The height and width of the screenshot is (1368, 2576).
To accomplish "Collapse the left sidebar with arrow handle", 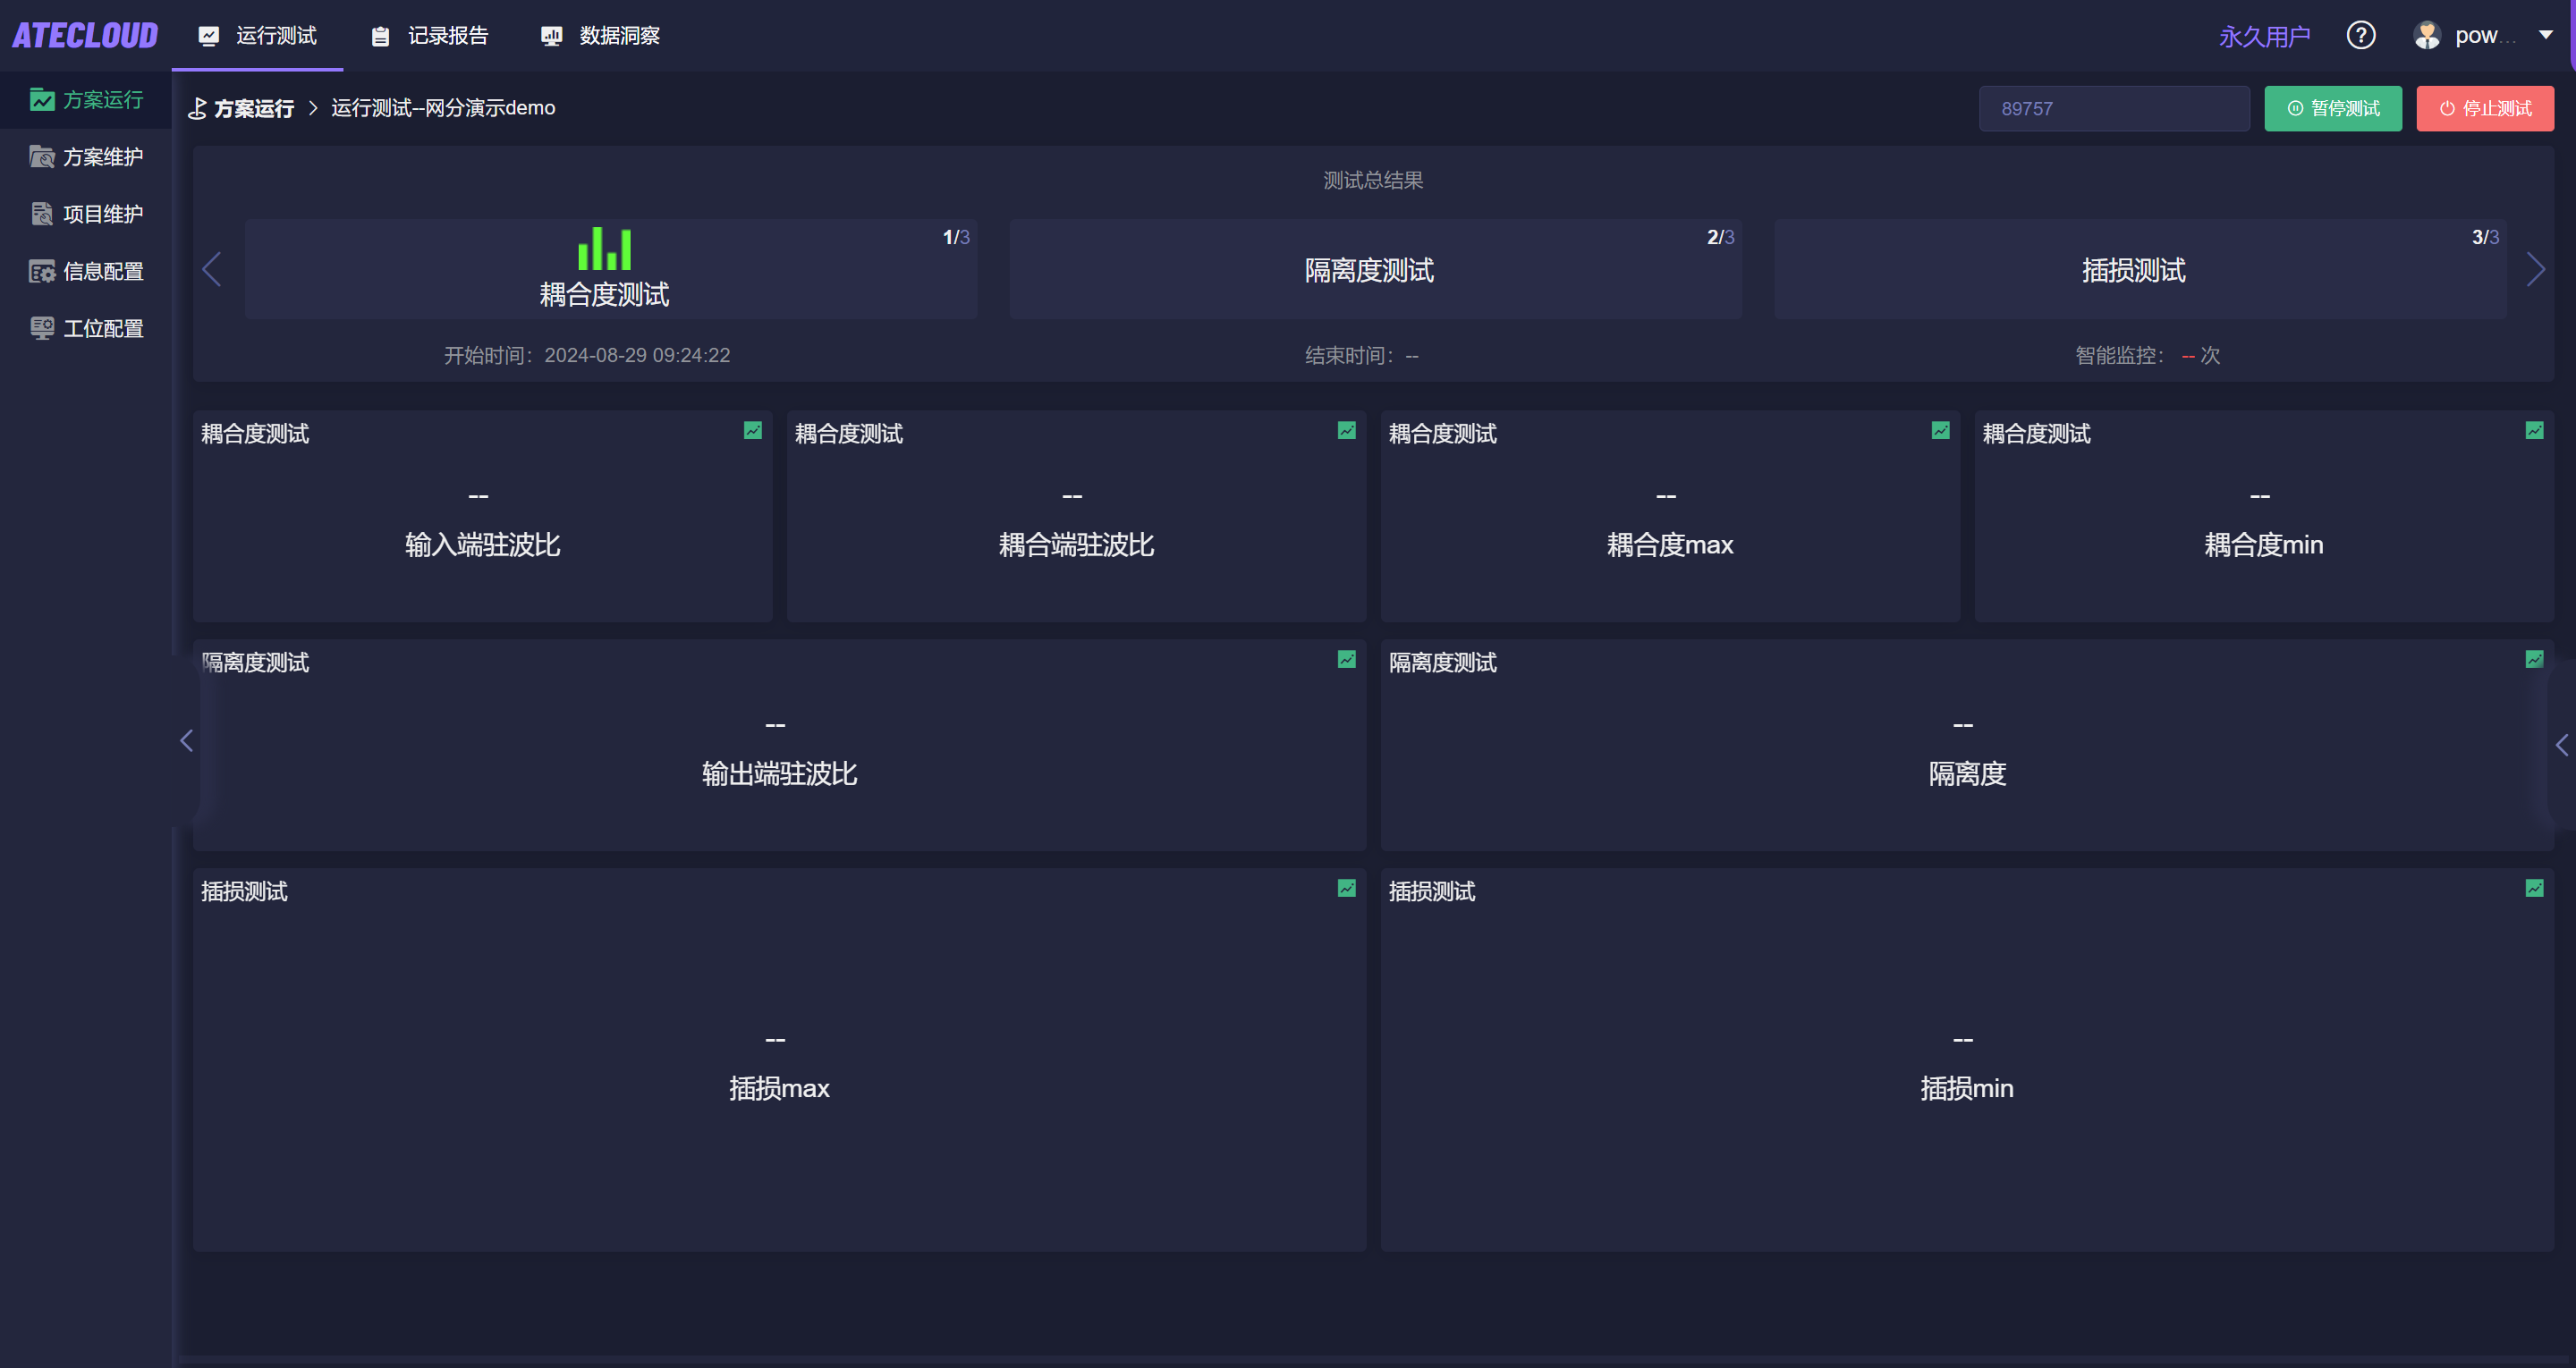I will click(x=186, y=741).
